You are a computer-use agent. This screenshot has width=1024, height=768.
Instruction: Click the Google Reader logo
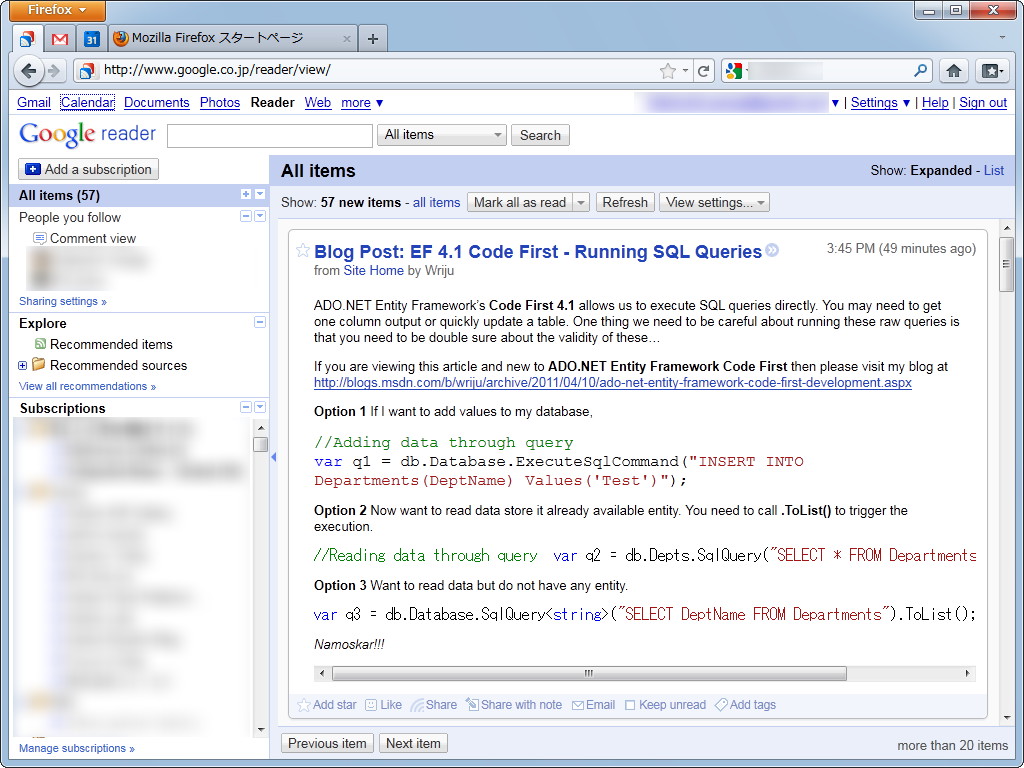click(x=88, y=134)
